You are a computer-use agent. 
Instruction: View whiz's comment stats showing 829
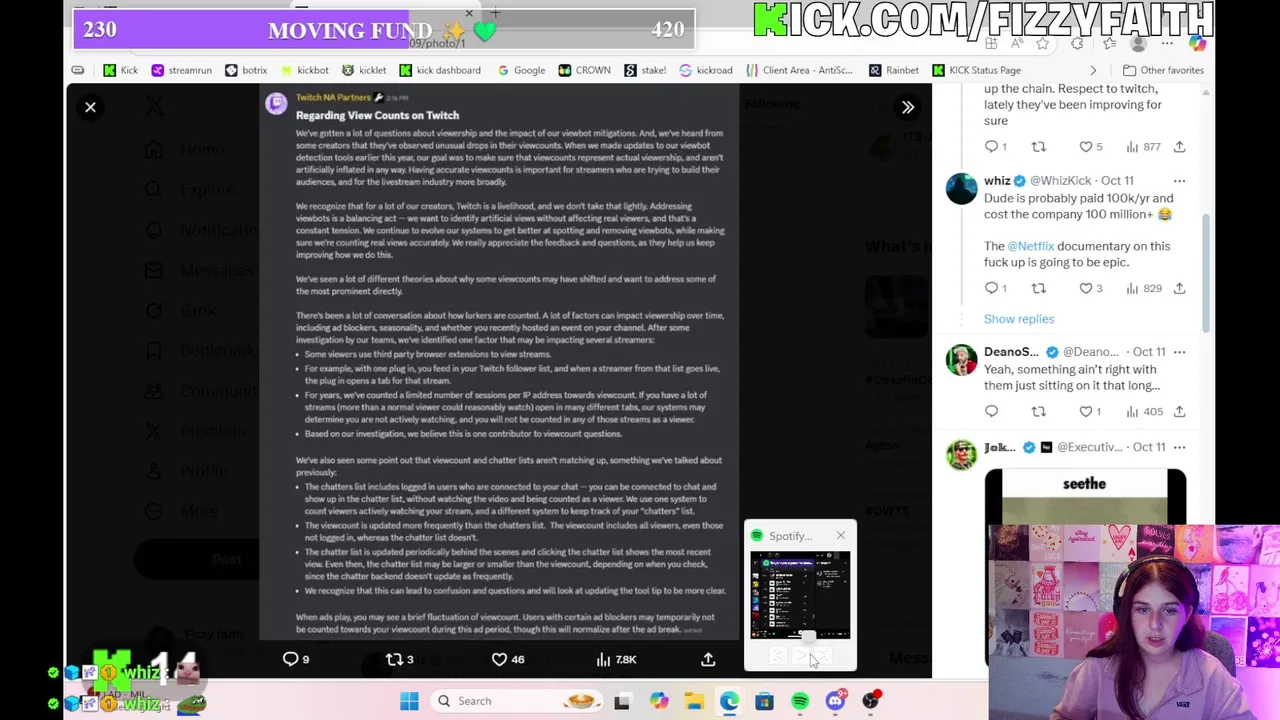click(x=1143, y=288)
